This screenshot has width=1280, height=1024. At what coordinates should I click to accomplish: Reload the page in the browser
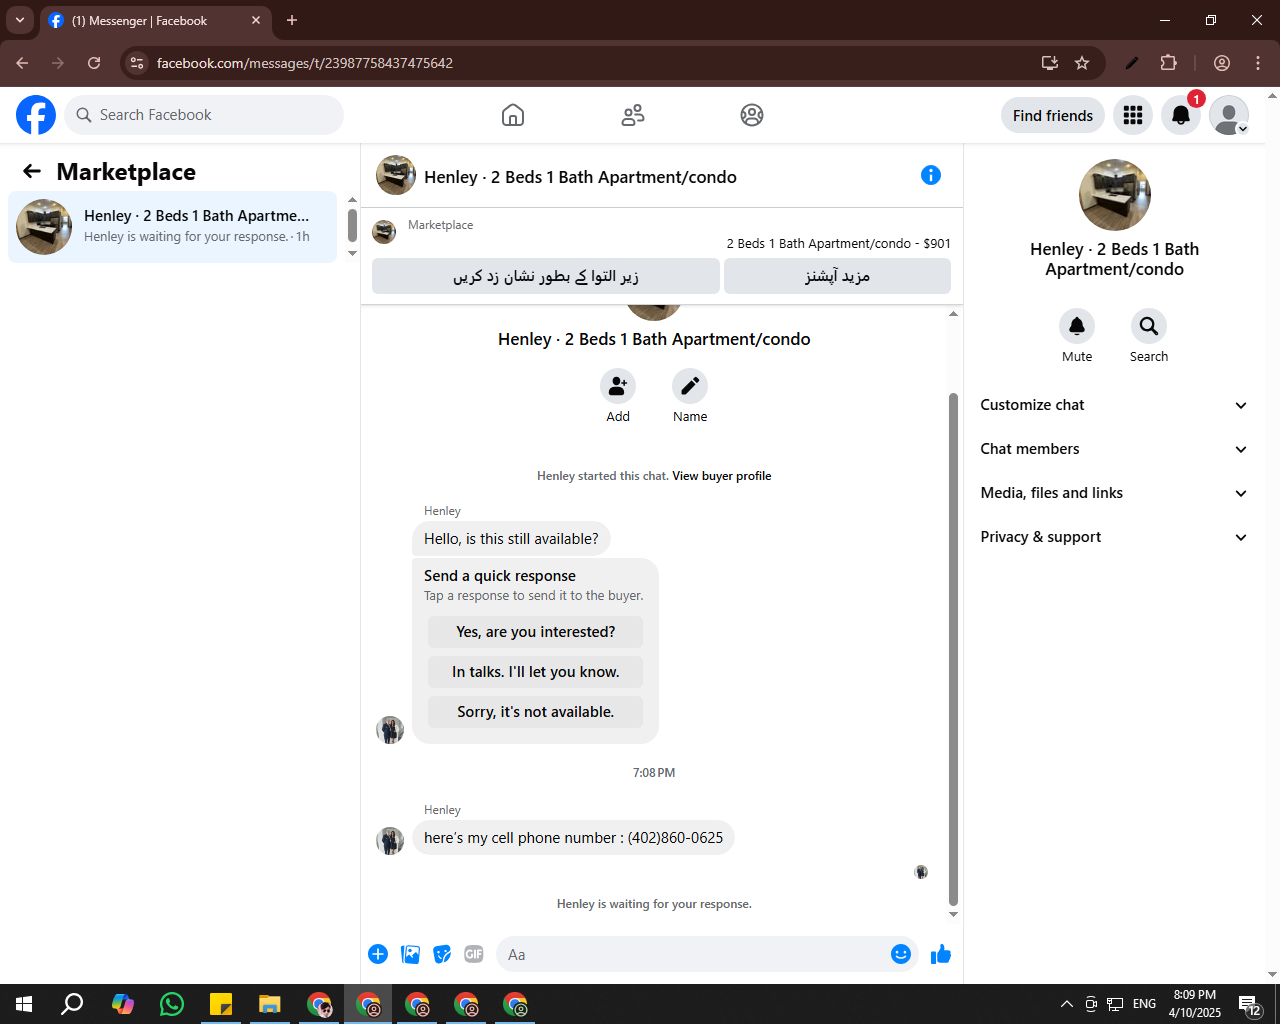click(x=94, y=63)
